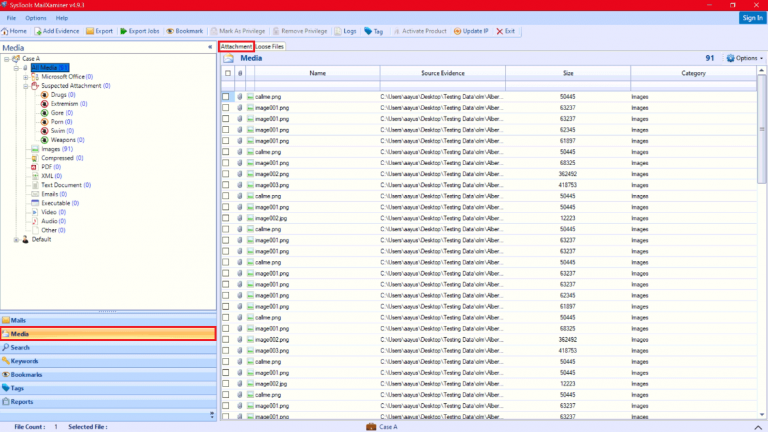The height and width of the screenshot is (432, 768).
Task: Check the first callme.png row checkbox
Action: (x=226, y=96)
